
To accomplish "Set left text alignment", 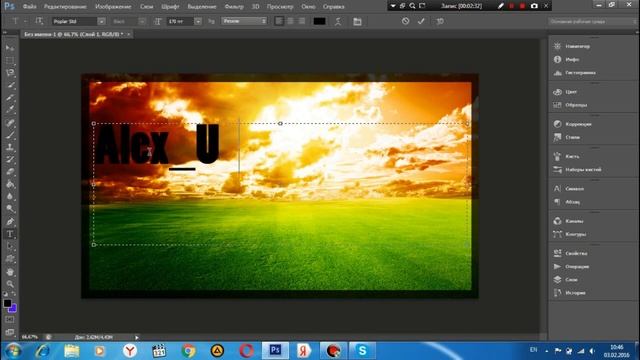I will click(279, 21).
